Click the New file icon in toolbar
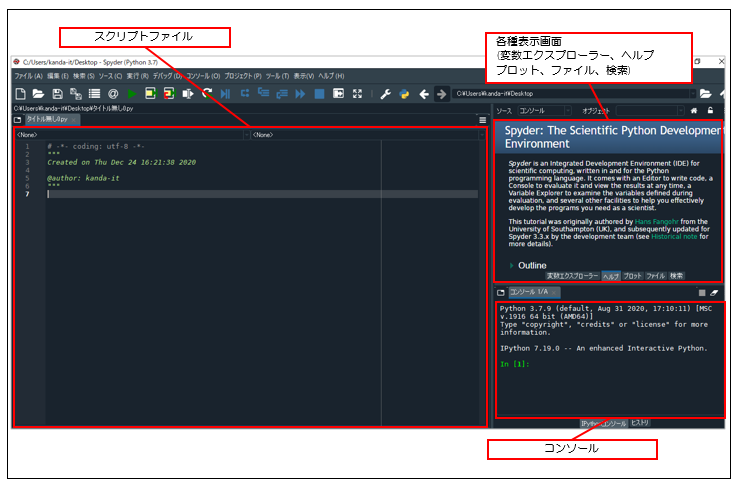The height and width of the screenshot is (486, 742). coord(20,94)
